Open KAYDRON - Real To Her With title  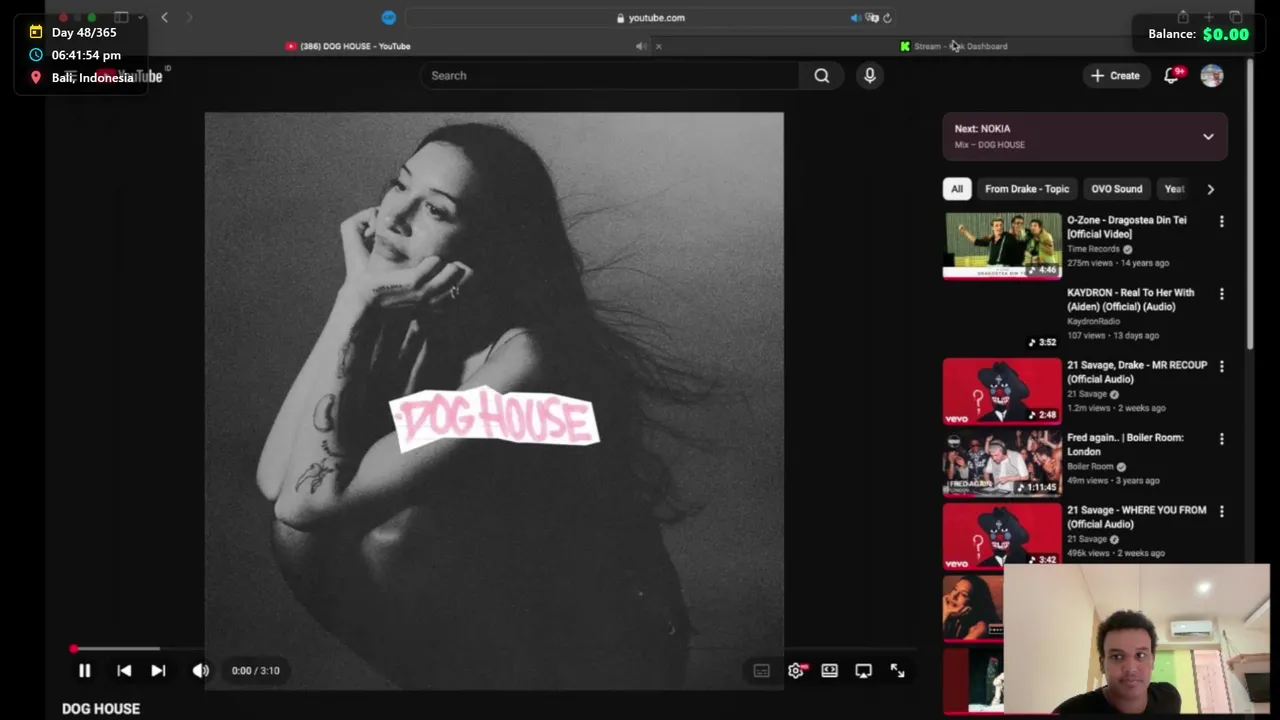(x=1130, y=300)
